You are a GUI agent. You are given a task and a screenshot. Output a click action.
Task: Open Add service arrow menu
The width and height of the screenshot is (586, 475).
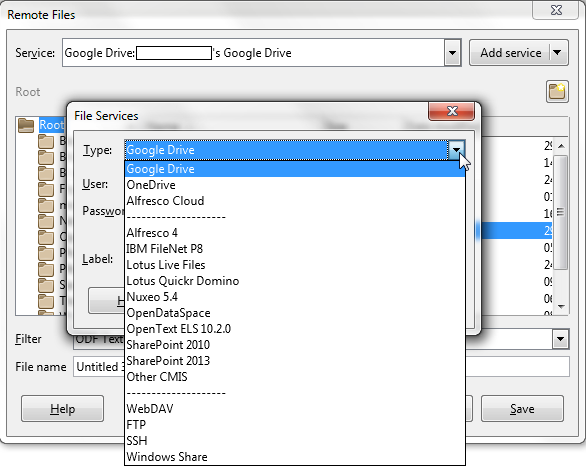[558, 53]
